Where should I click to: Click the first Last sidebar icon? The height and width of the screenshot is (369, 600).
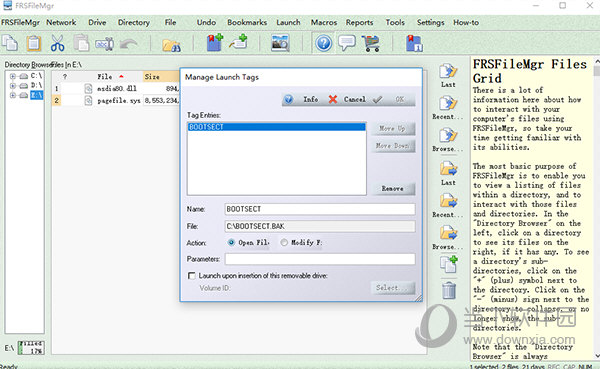[x=448, y=71]
